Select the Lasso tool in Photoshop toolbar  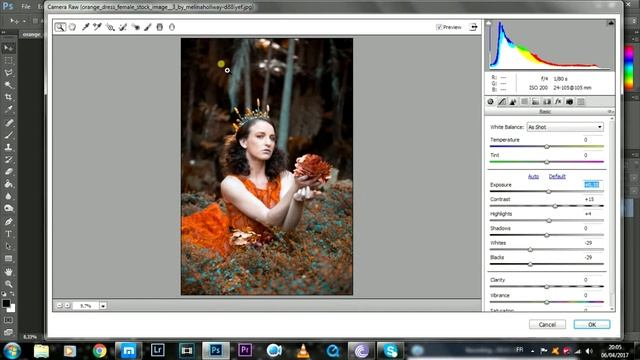[8, 73]
